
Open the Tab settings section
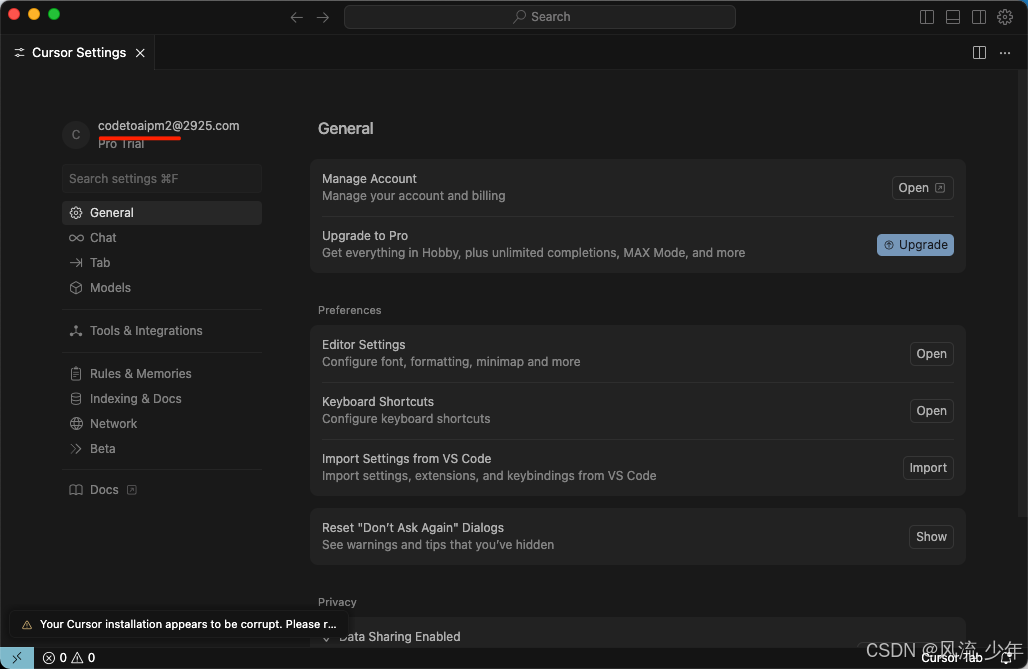coord(162,262)
